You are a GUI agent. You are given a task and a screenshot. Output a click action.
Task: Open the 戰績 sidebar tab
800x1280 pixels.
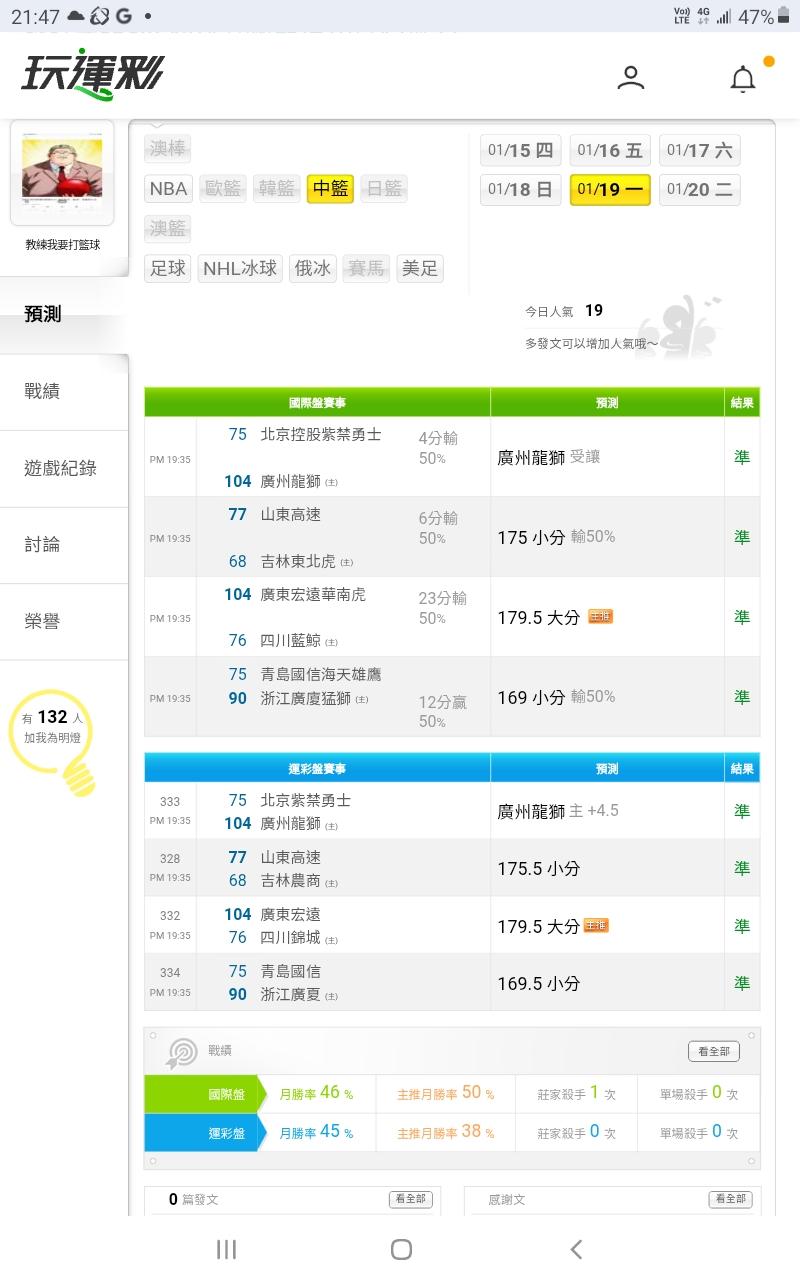point(42,391)
